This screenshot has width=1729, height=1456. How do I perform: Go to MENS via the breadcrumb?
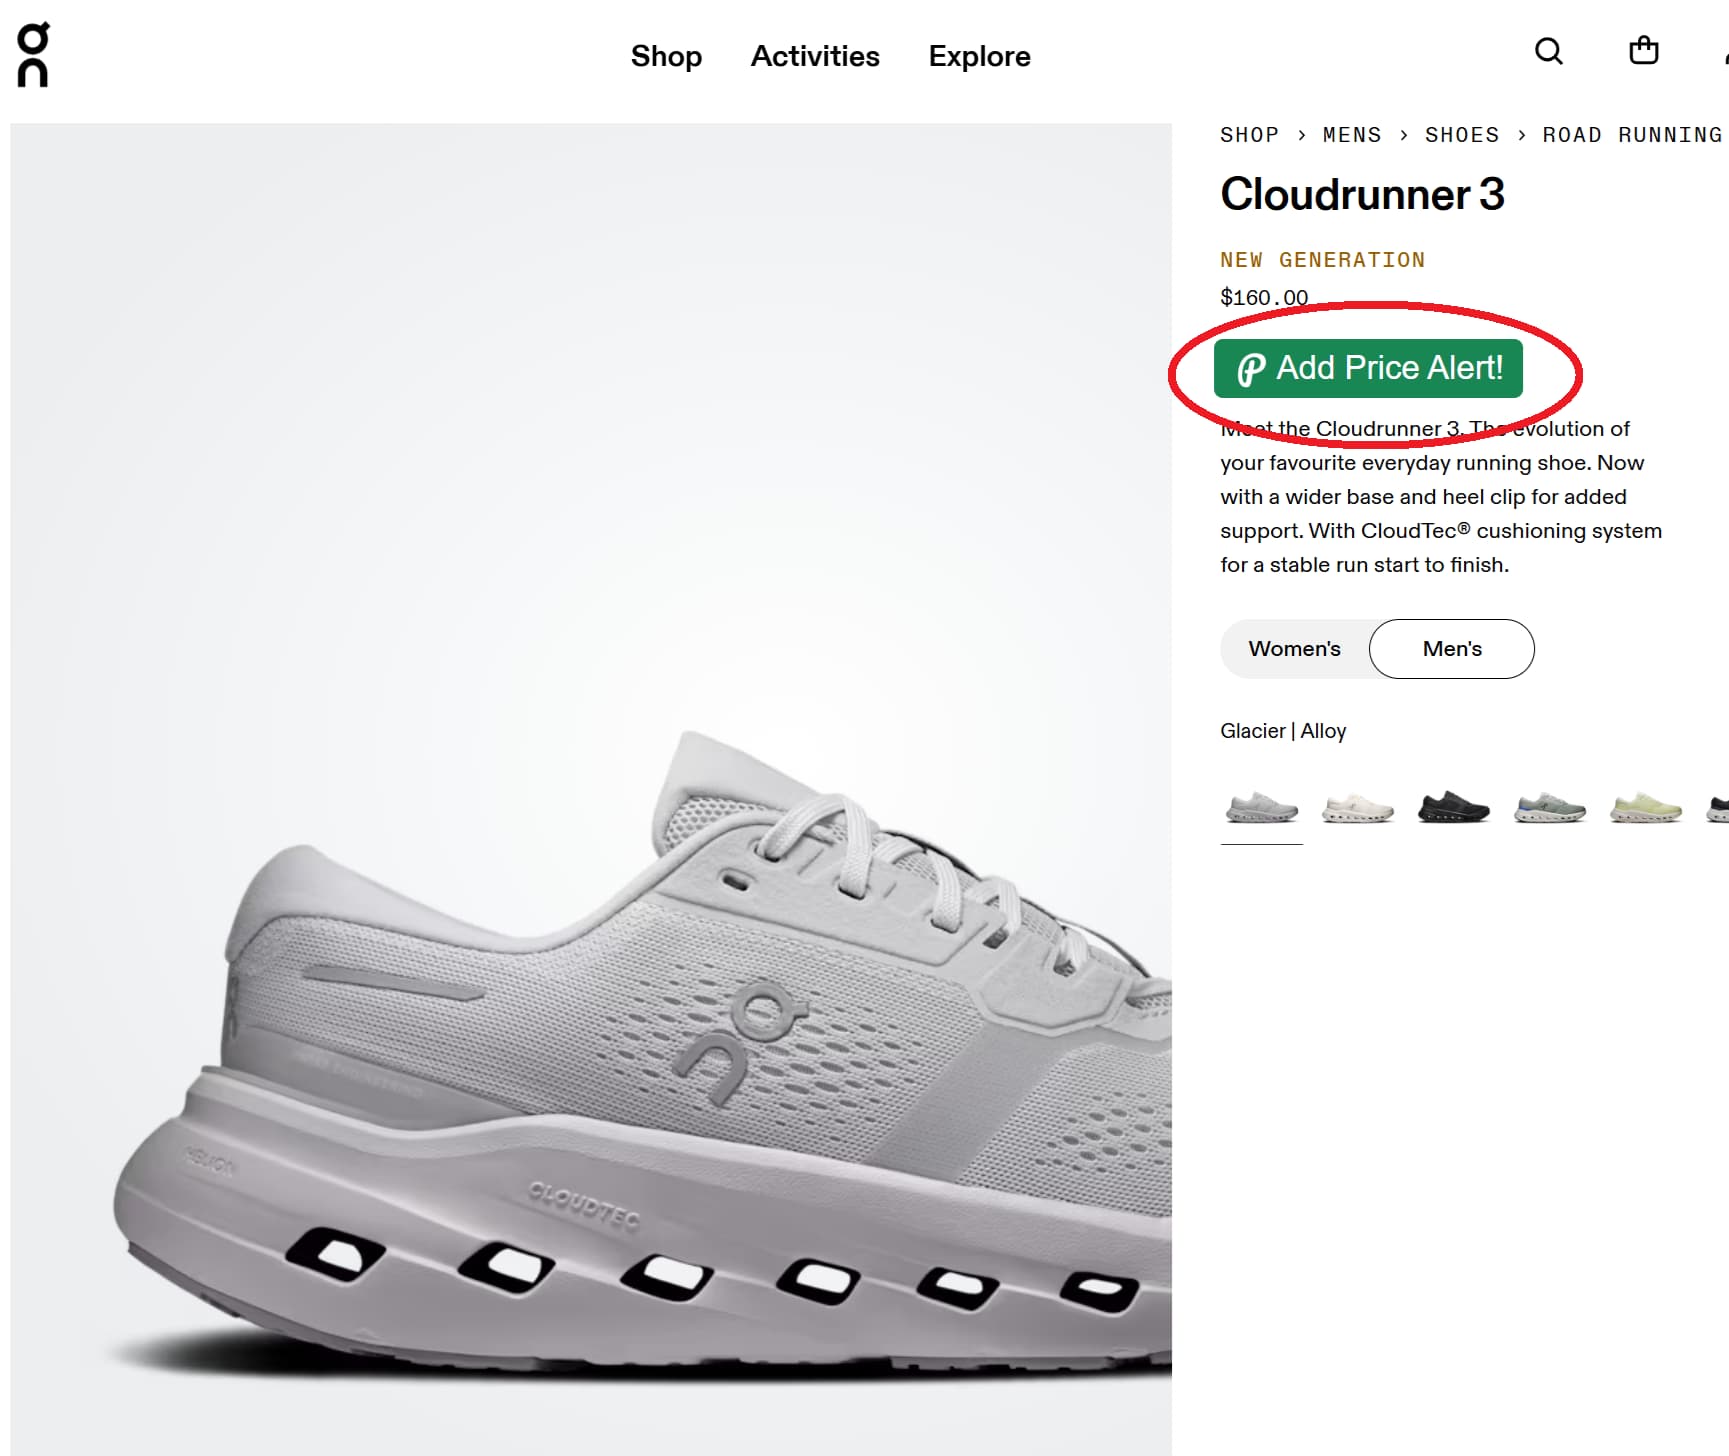(1352, 134)
